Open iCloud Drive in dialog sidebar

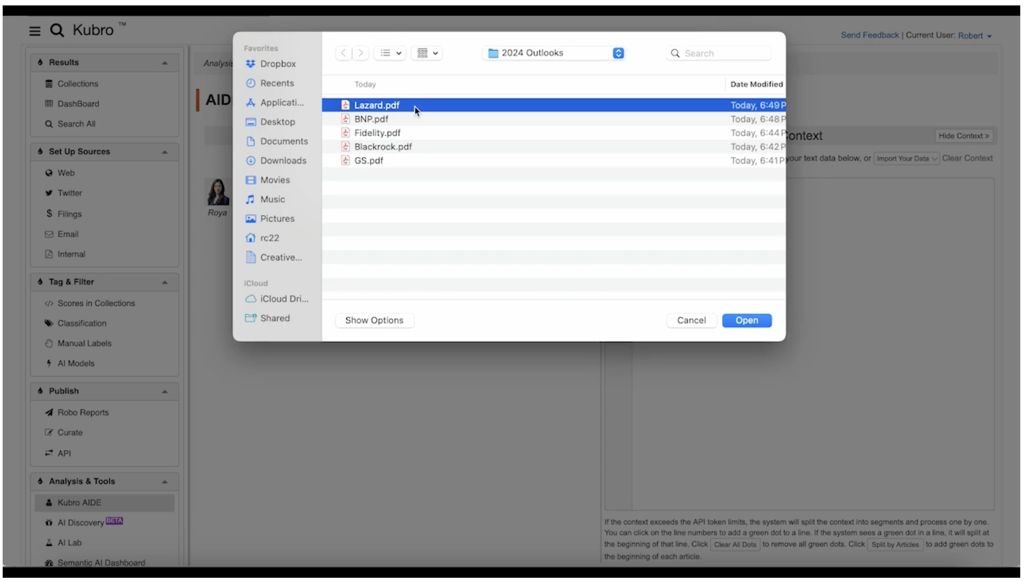pyautogui.click(x=276, y=299)
